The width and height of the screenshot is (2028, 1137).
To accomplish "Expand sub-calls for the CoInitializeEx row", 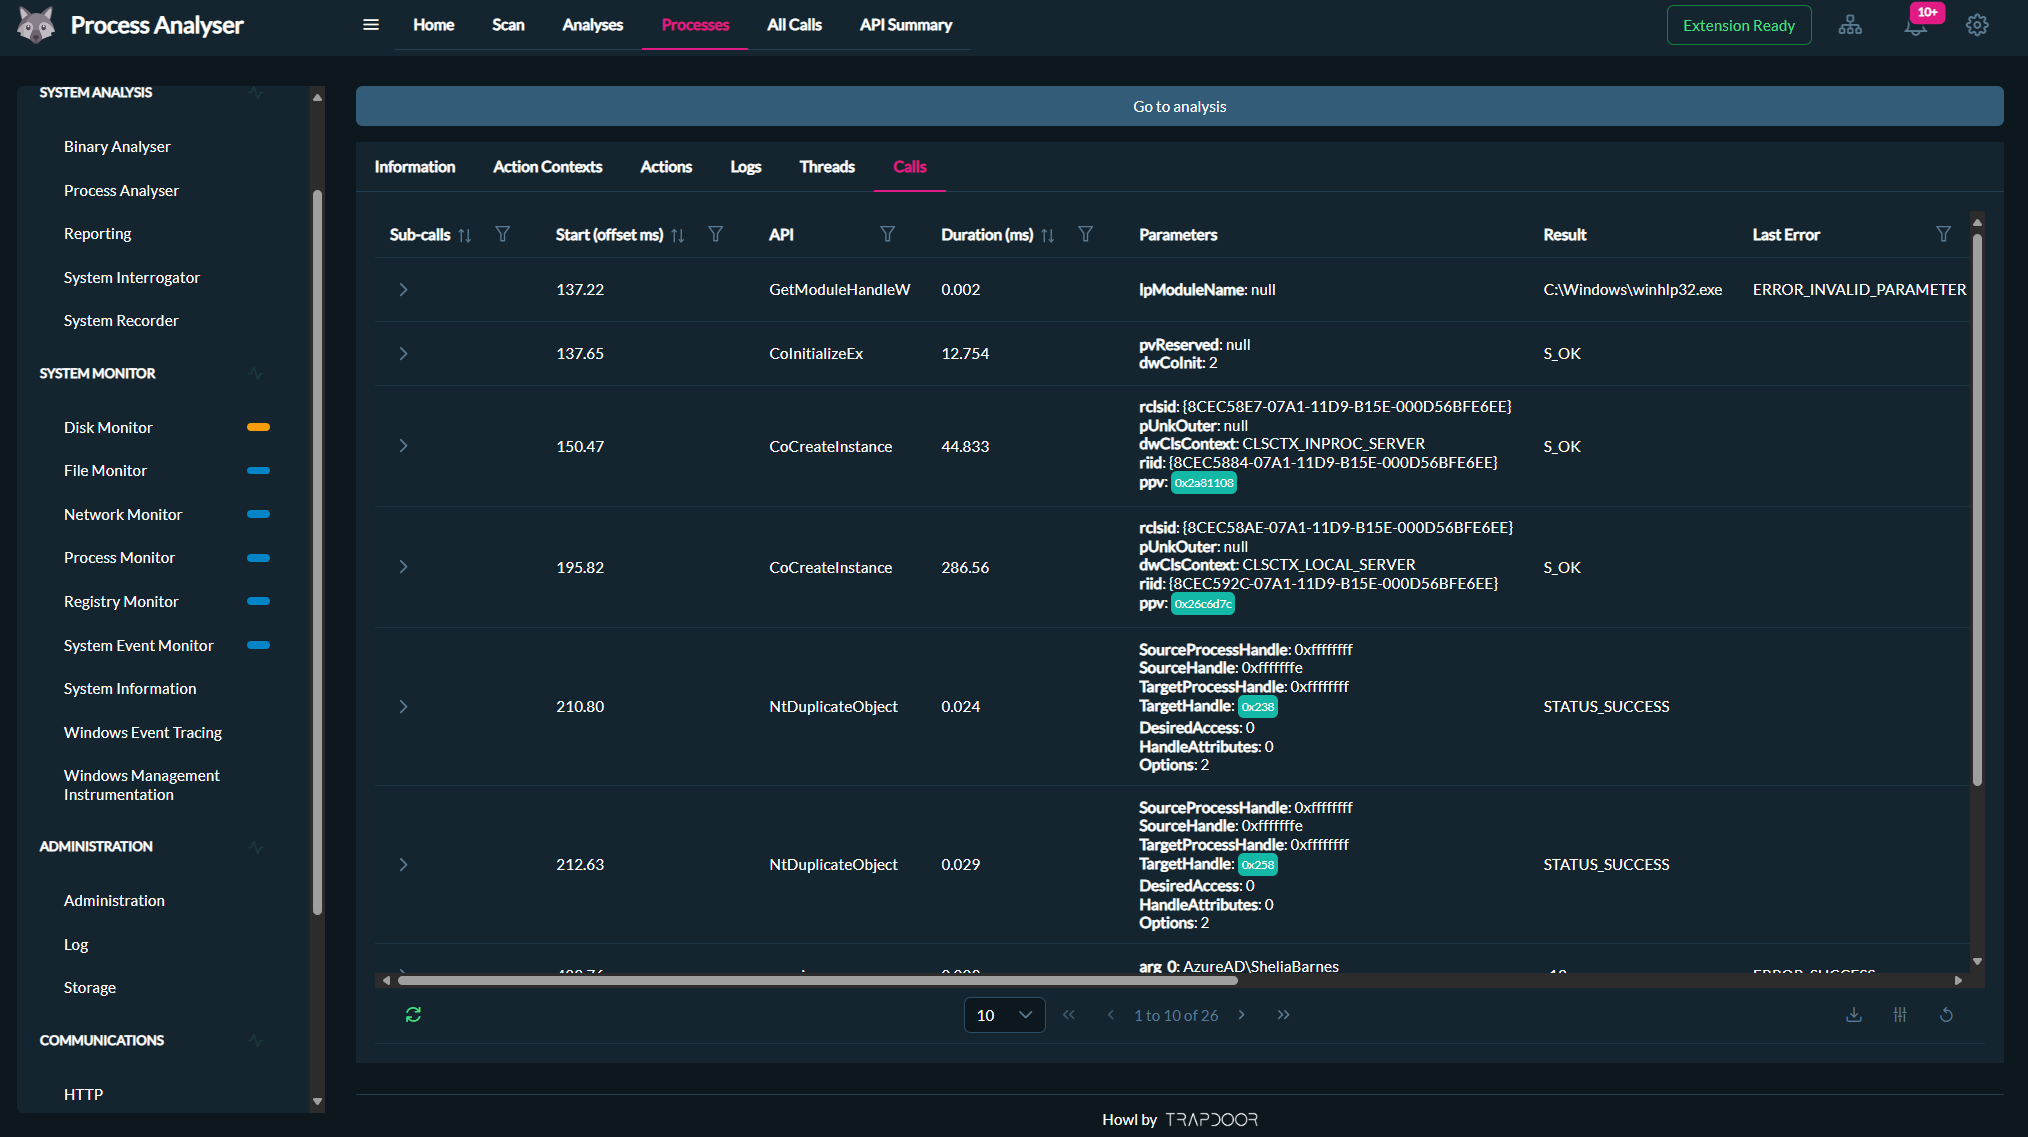I will click(403, 353).
